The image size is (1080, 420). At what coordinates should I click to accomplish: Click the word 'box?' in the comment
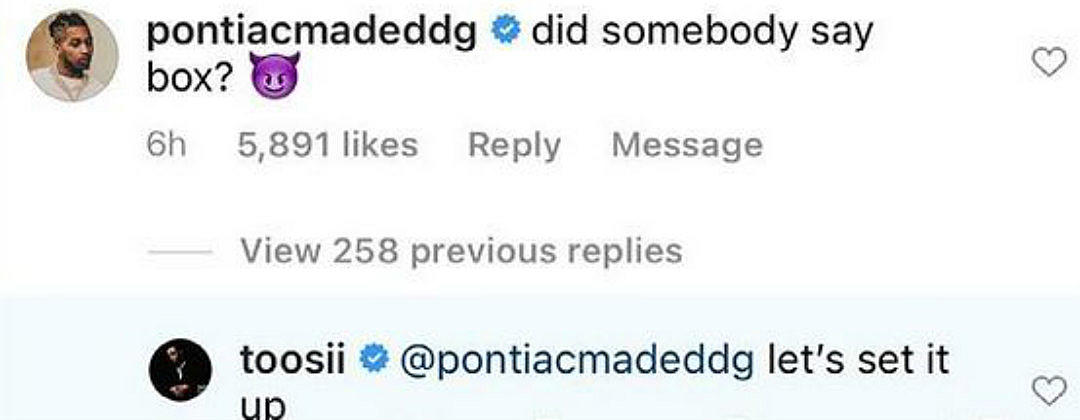(189, 82)
